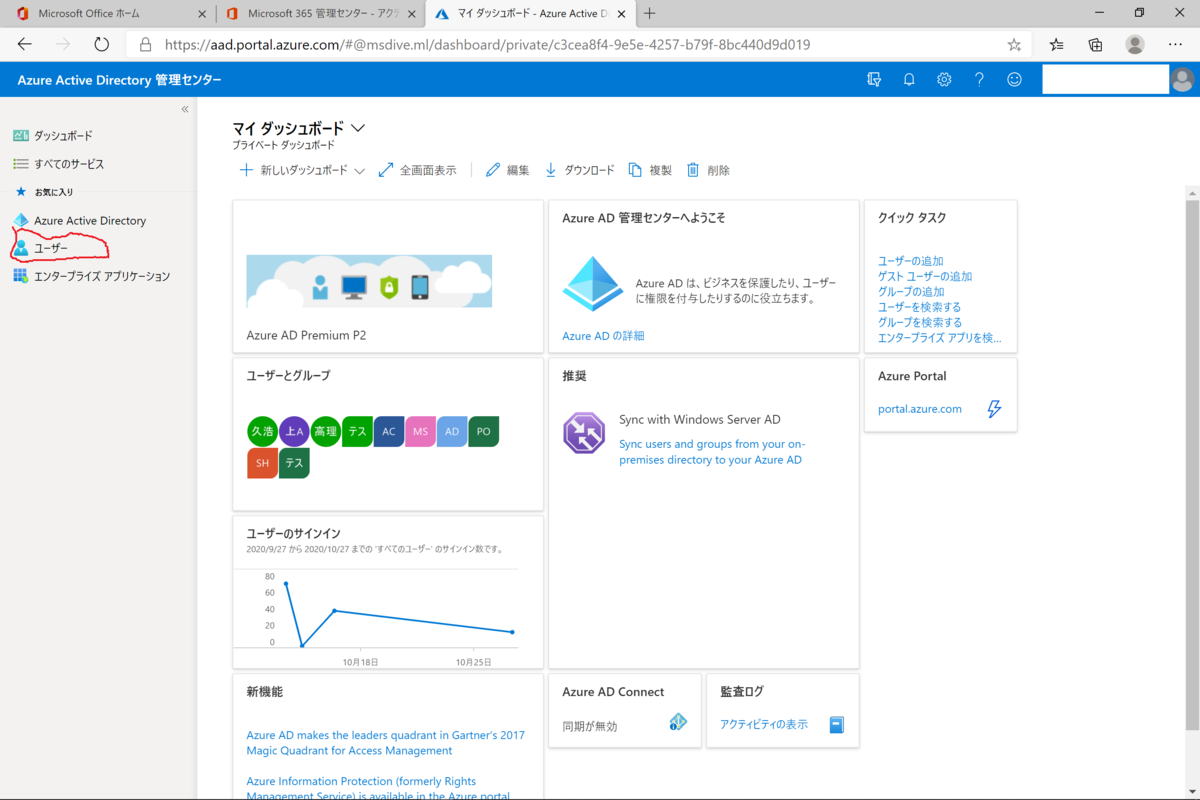The height and width of the screenshot is (800, 1200).
Task: Select the 高理 user avatar
Action: (x=325, y=431)
